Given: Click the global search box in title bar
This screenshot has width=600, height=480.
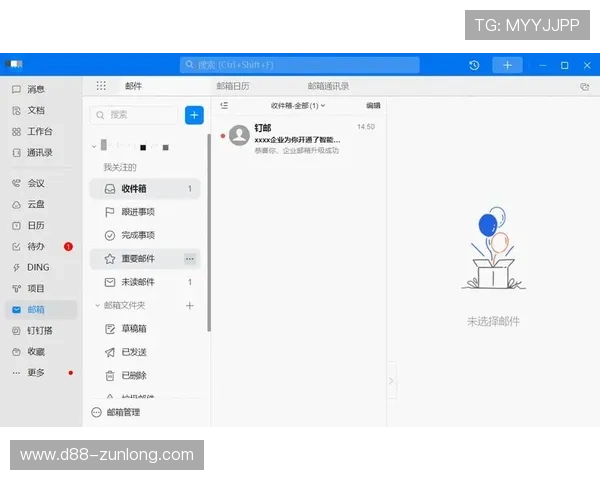Looking at the screenshot, I should [x=300, y=65].
